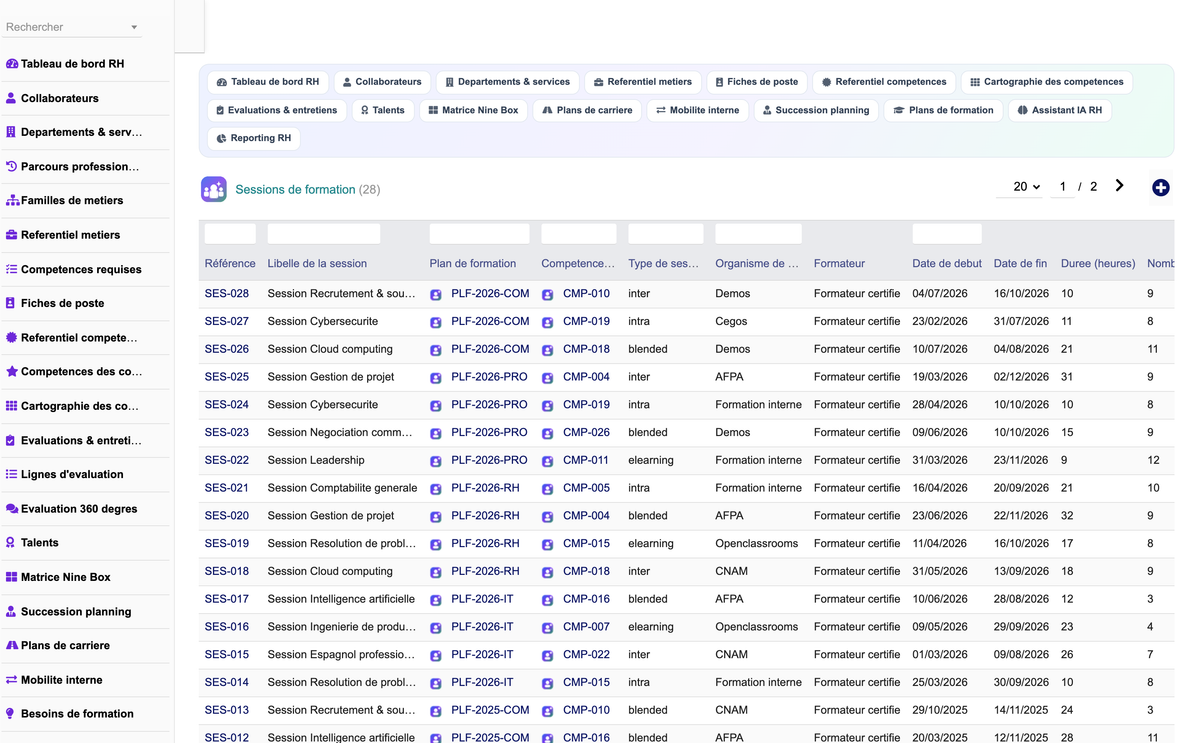The width and height of the screenshot is (1200, 743).
Task: Click date 04/07/2026 in SES-028 row
Action: click(x=940, y=294)
